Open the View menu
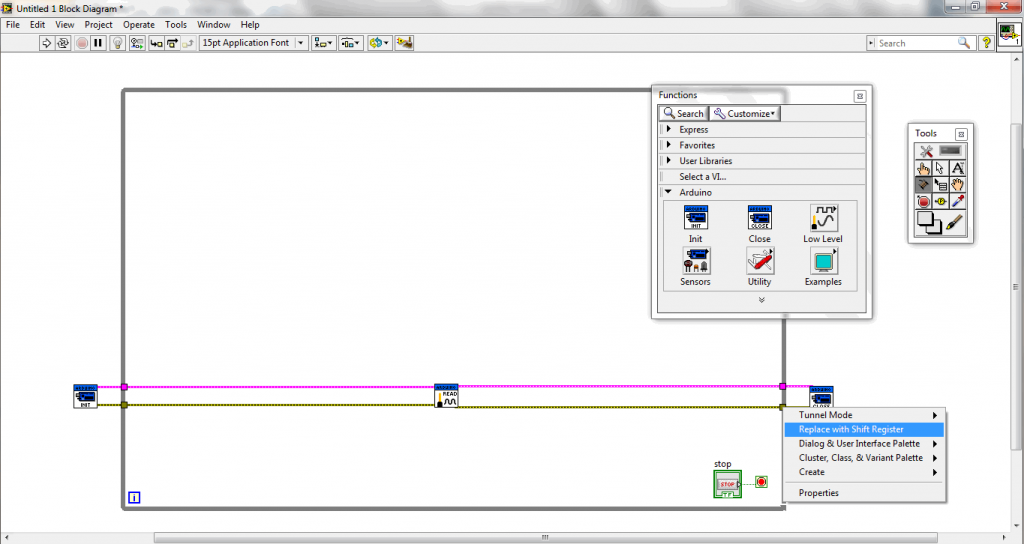 pos(65,25)
